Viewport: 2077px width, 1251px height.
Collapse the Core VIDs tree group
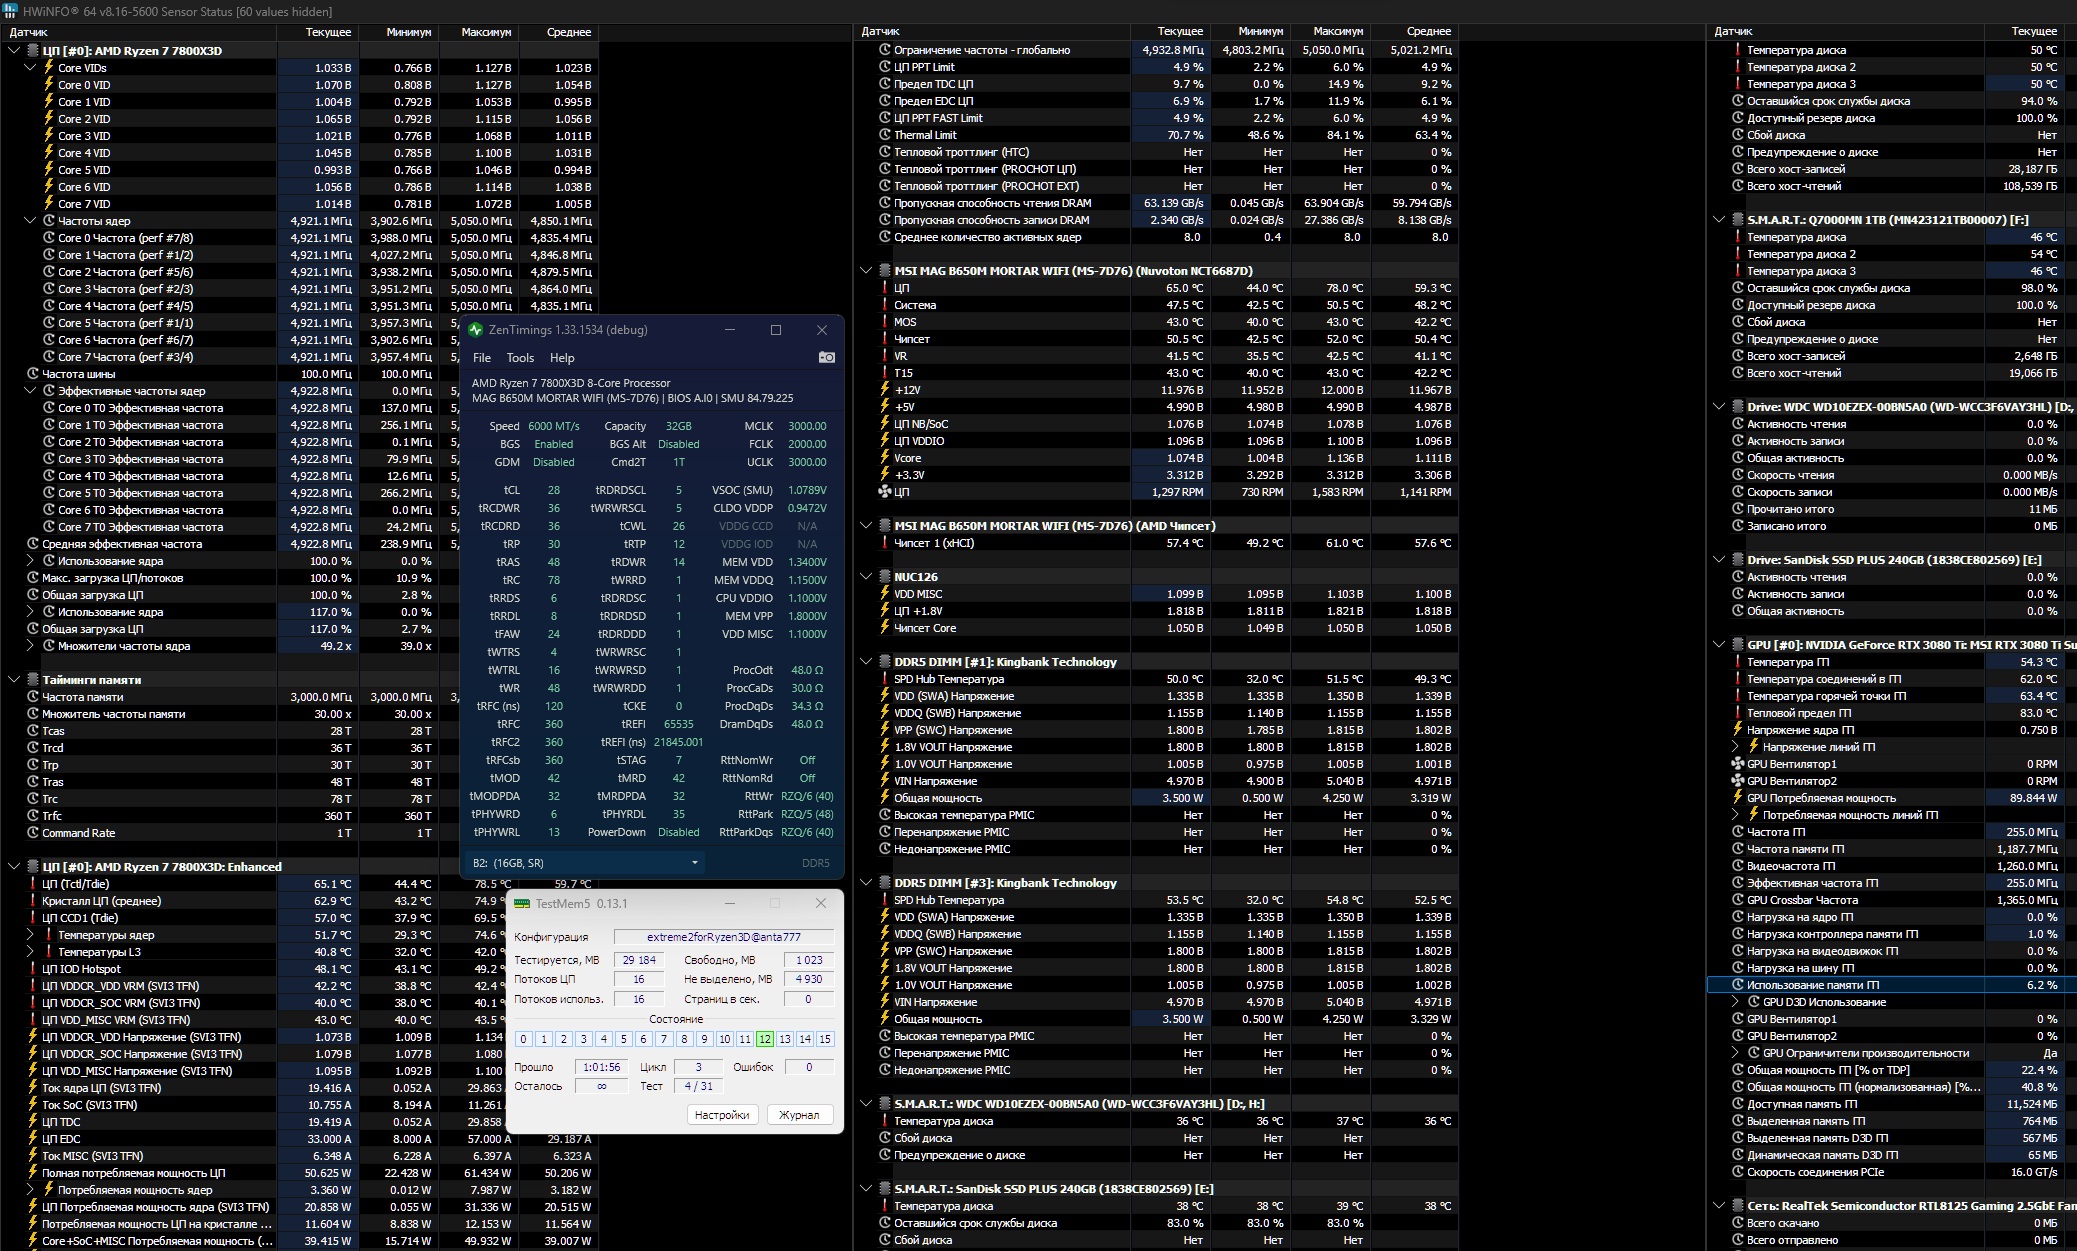pyautogui.click(x=30, y=68)
